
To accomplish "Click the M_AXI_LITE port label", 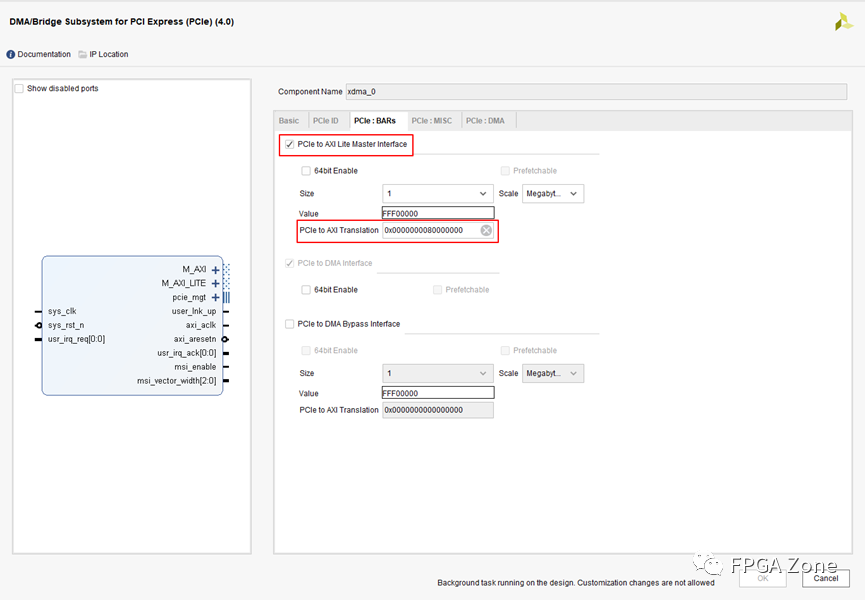I will coord(184,283).
